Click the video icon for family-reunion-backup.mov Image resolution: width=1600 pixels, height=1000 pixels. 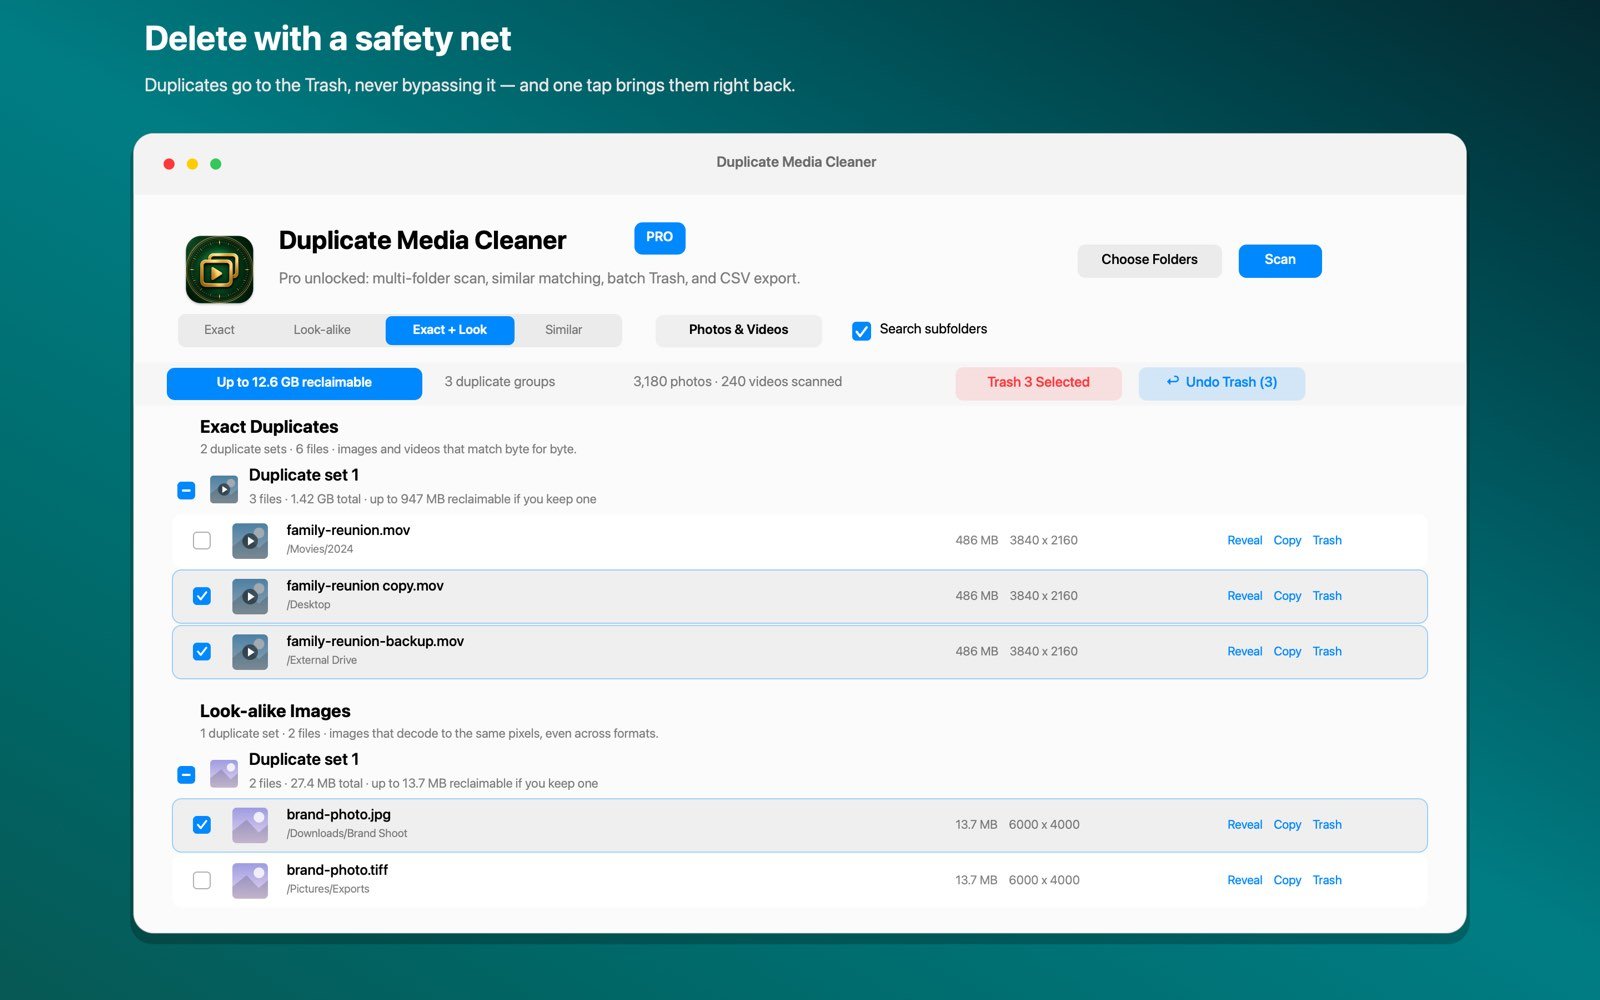[x=250, y=652]
